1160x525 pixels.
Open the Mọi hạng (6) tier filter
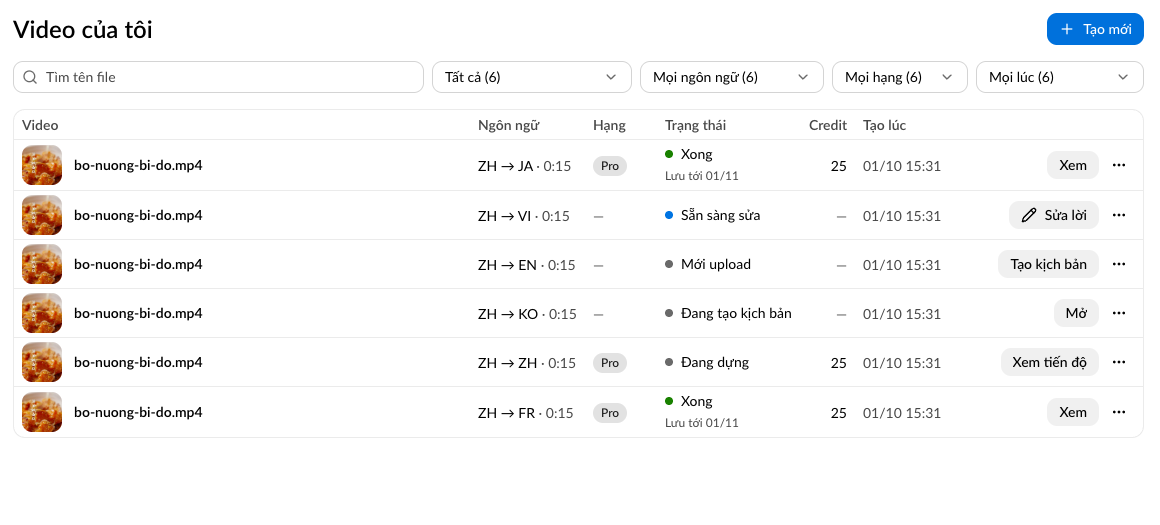(x=900, y=77)
